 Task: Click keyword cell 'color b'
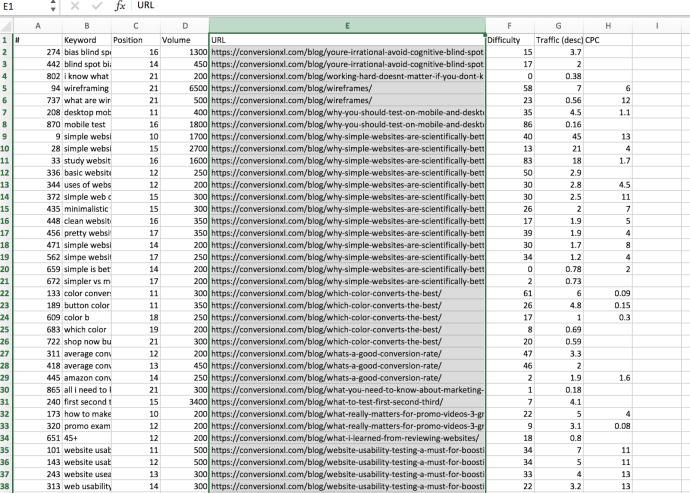(87, 317)
